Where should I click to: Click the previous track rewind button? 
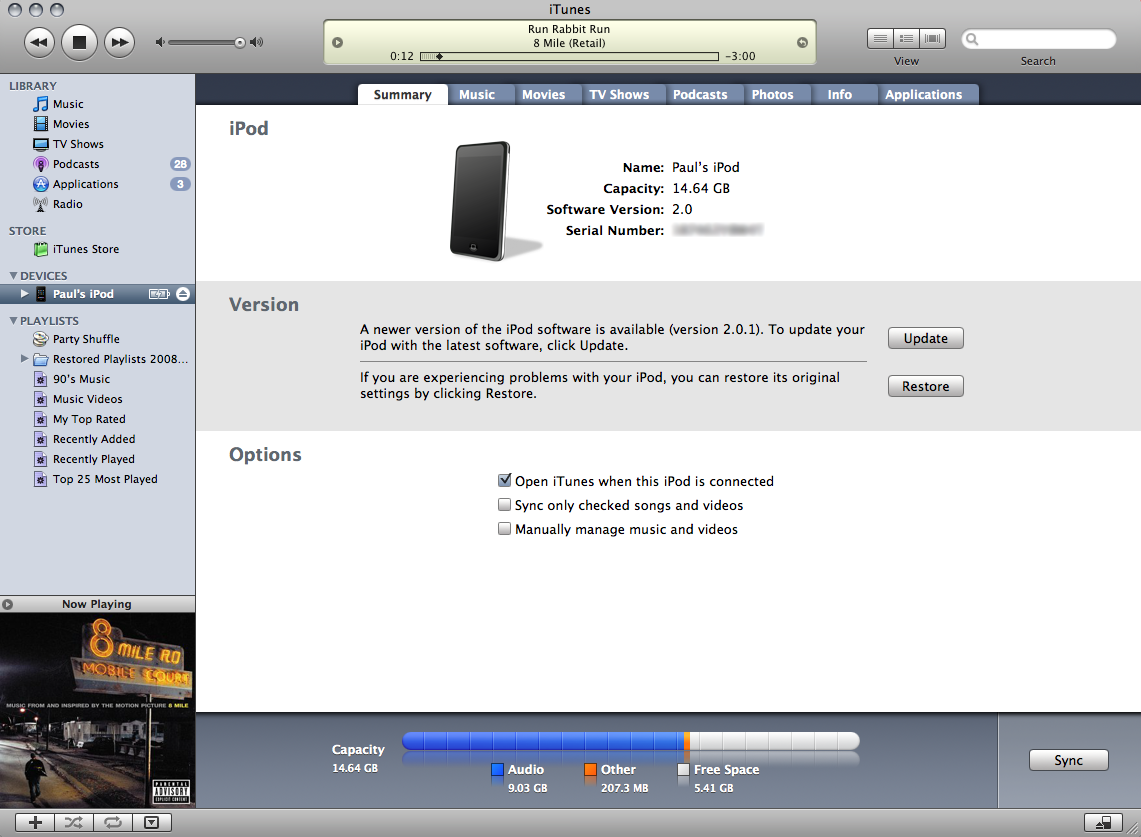coord(39,42)
